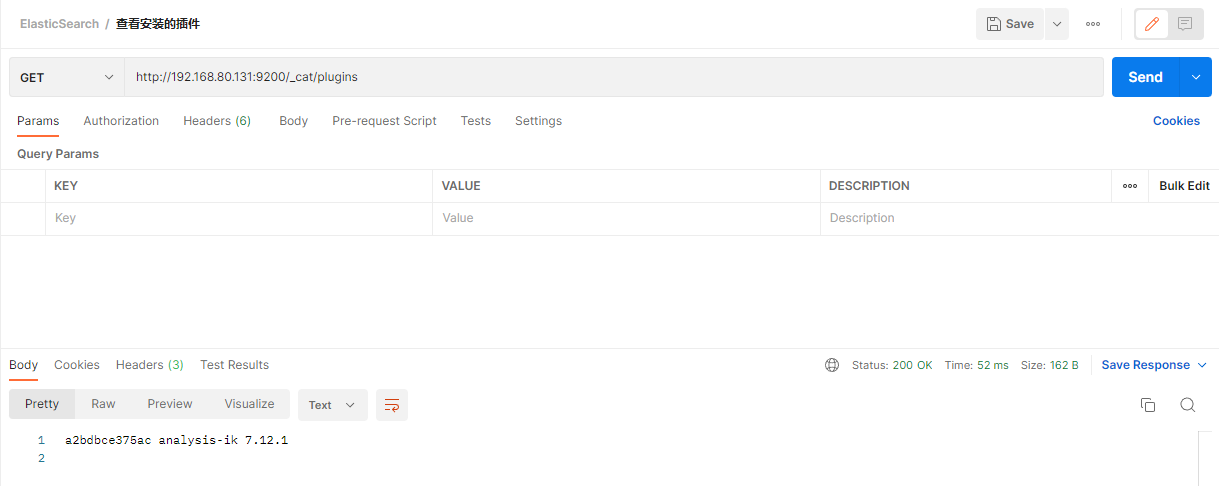
Task: Expand the Save Response dropdown chevron
Action: coord(1202,365)
